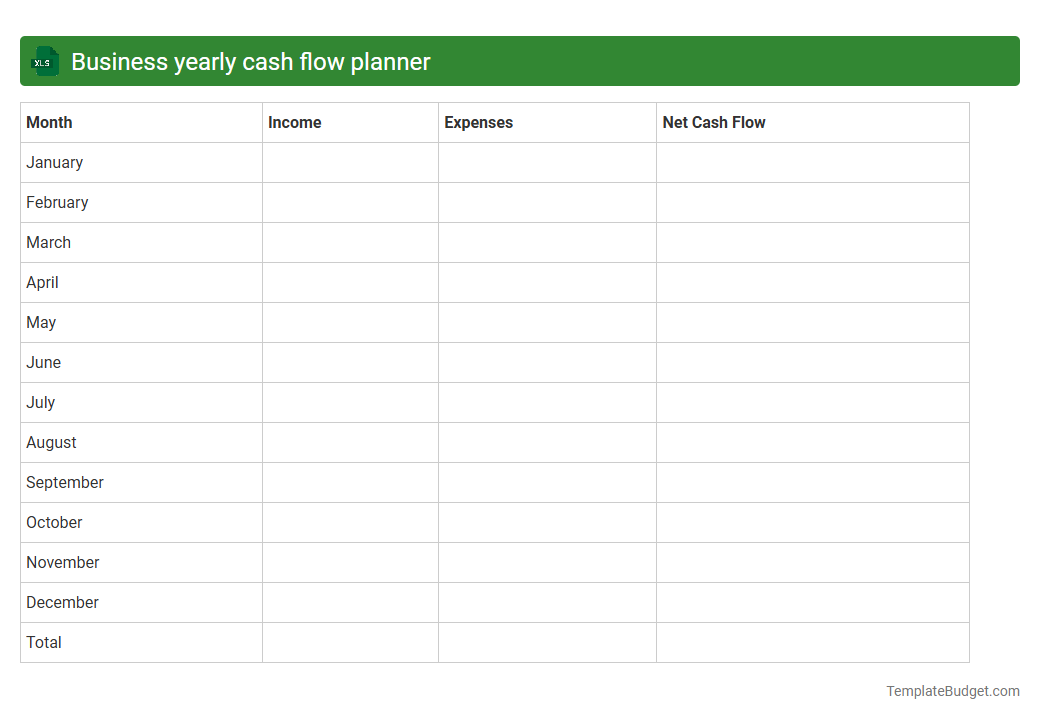Select the April month label

[42, 282]
